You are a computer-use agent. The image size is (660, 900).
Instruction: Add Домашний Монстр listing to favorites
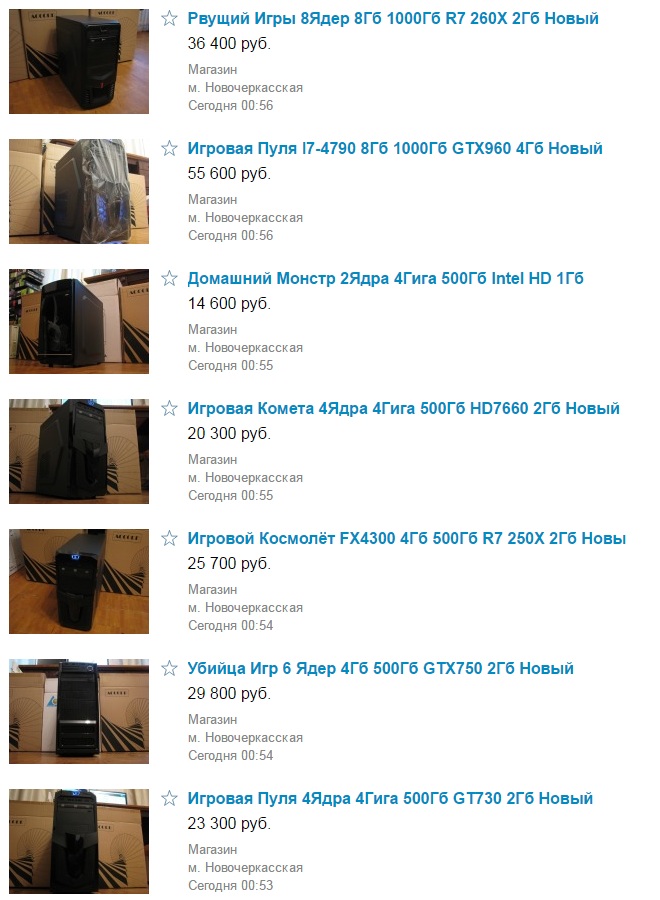169,278
